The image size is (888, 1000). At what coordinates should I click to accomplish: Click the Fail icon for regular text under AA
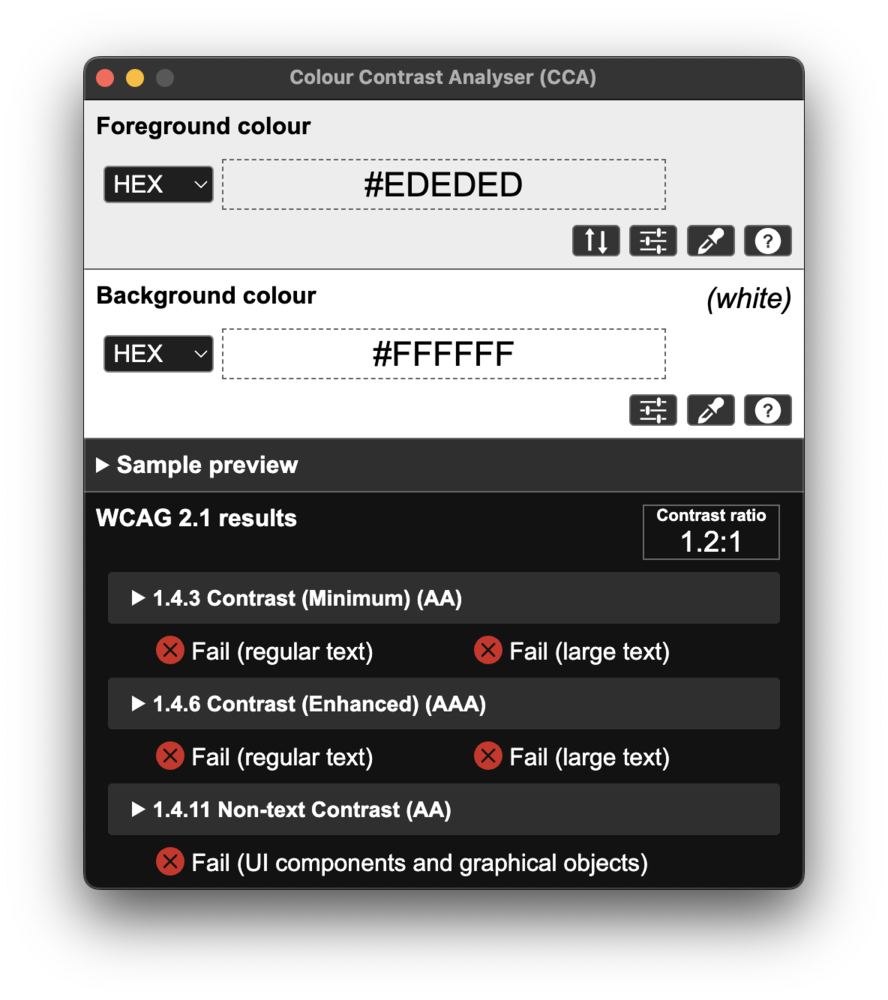pos(170,650)
